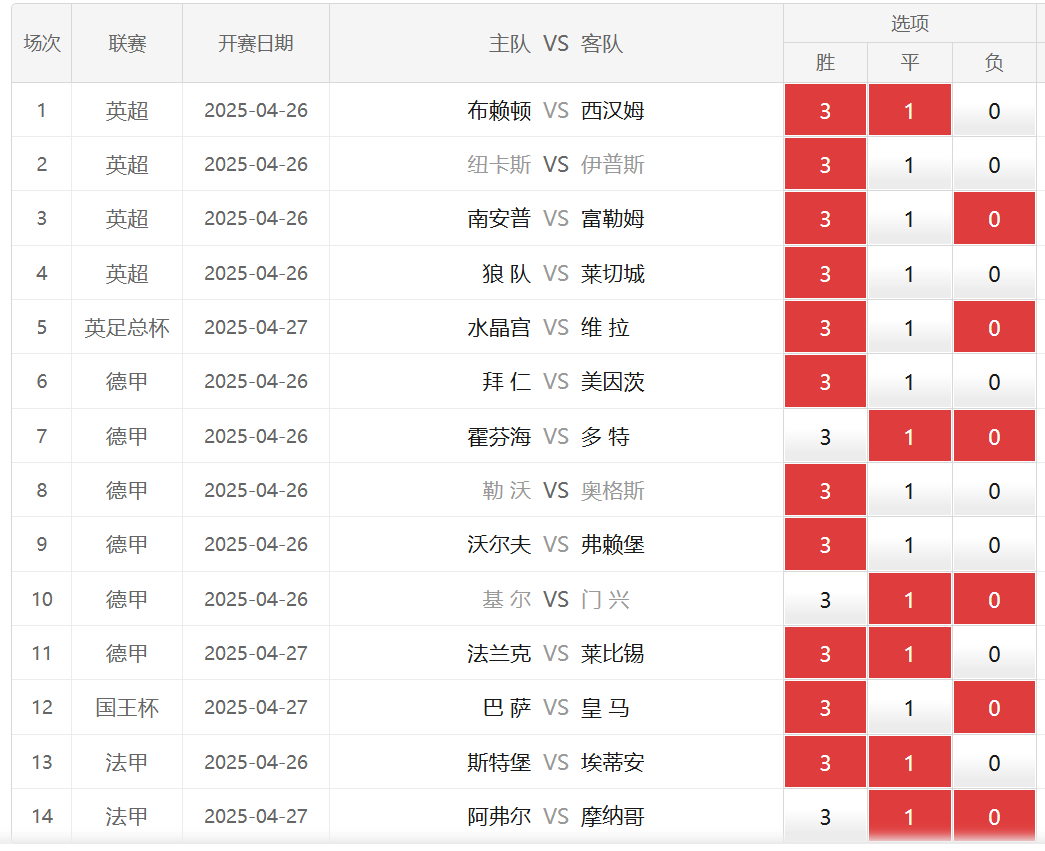Screen dimensions: 1045x851
Task: Toggle 平 (1) for 布赖顿 VS 西汉姆
Action: [910, 110]
